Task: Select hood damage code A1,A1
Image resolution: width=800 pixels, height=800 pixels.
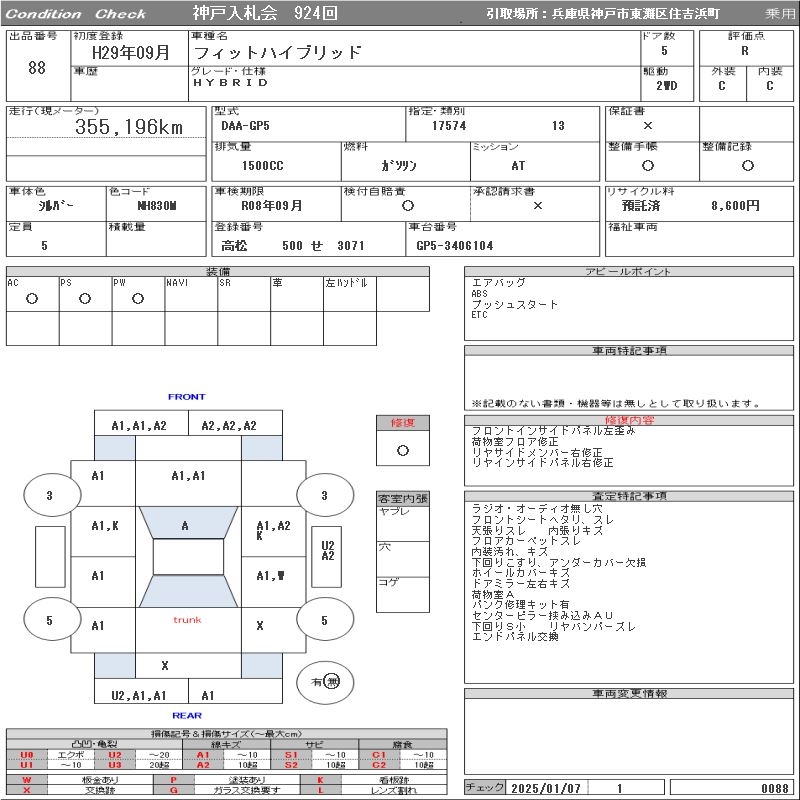Action: [188, 476]
